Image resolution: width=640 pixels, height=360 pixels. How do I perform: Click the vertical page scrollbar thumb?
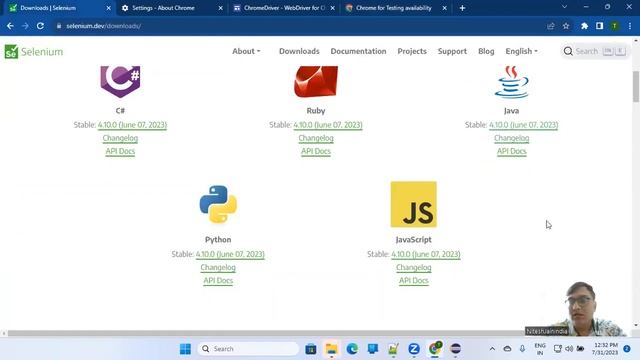pyautogui.click(x=636, y=87)
